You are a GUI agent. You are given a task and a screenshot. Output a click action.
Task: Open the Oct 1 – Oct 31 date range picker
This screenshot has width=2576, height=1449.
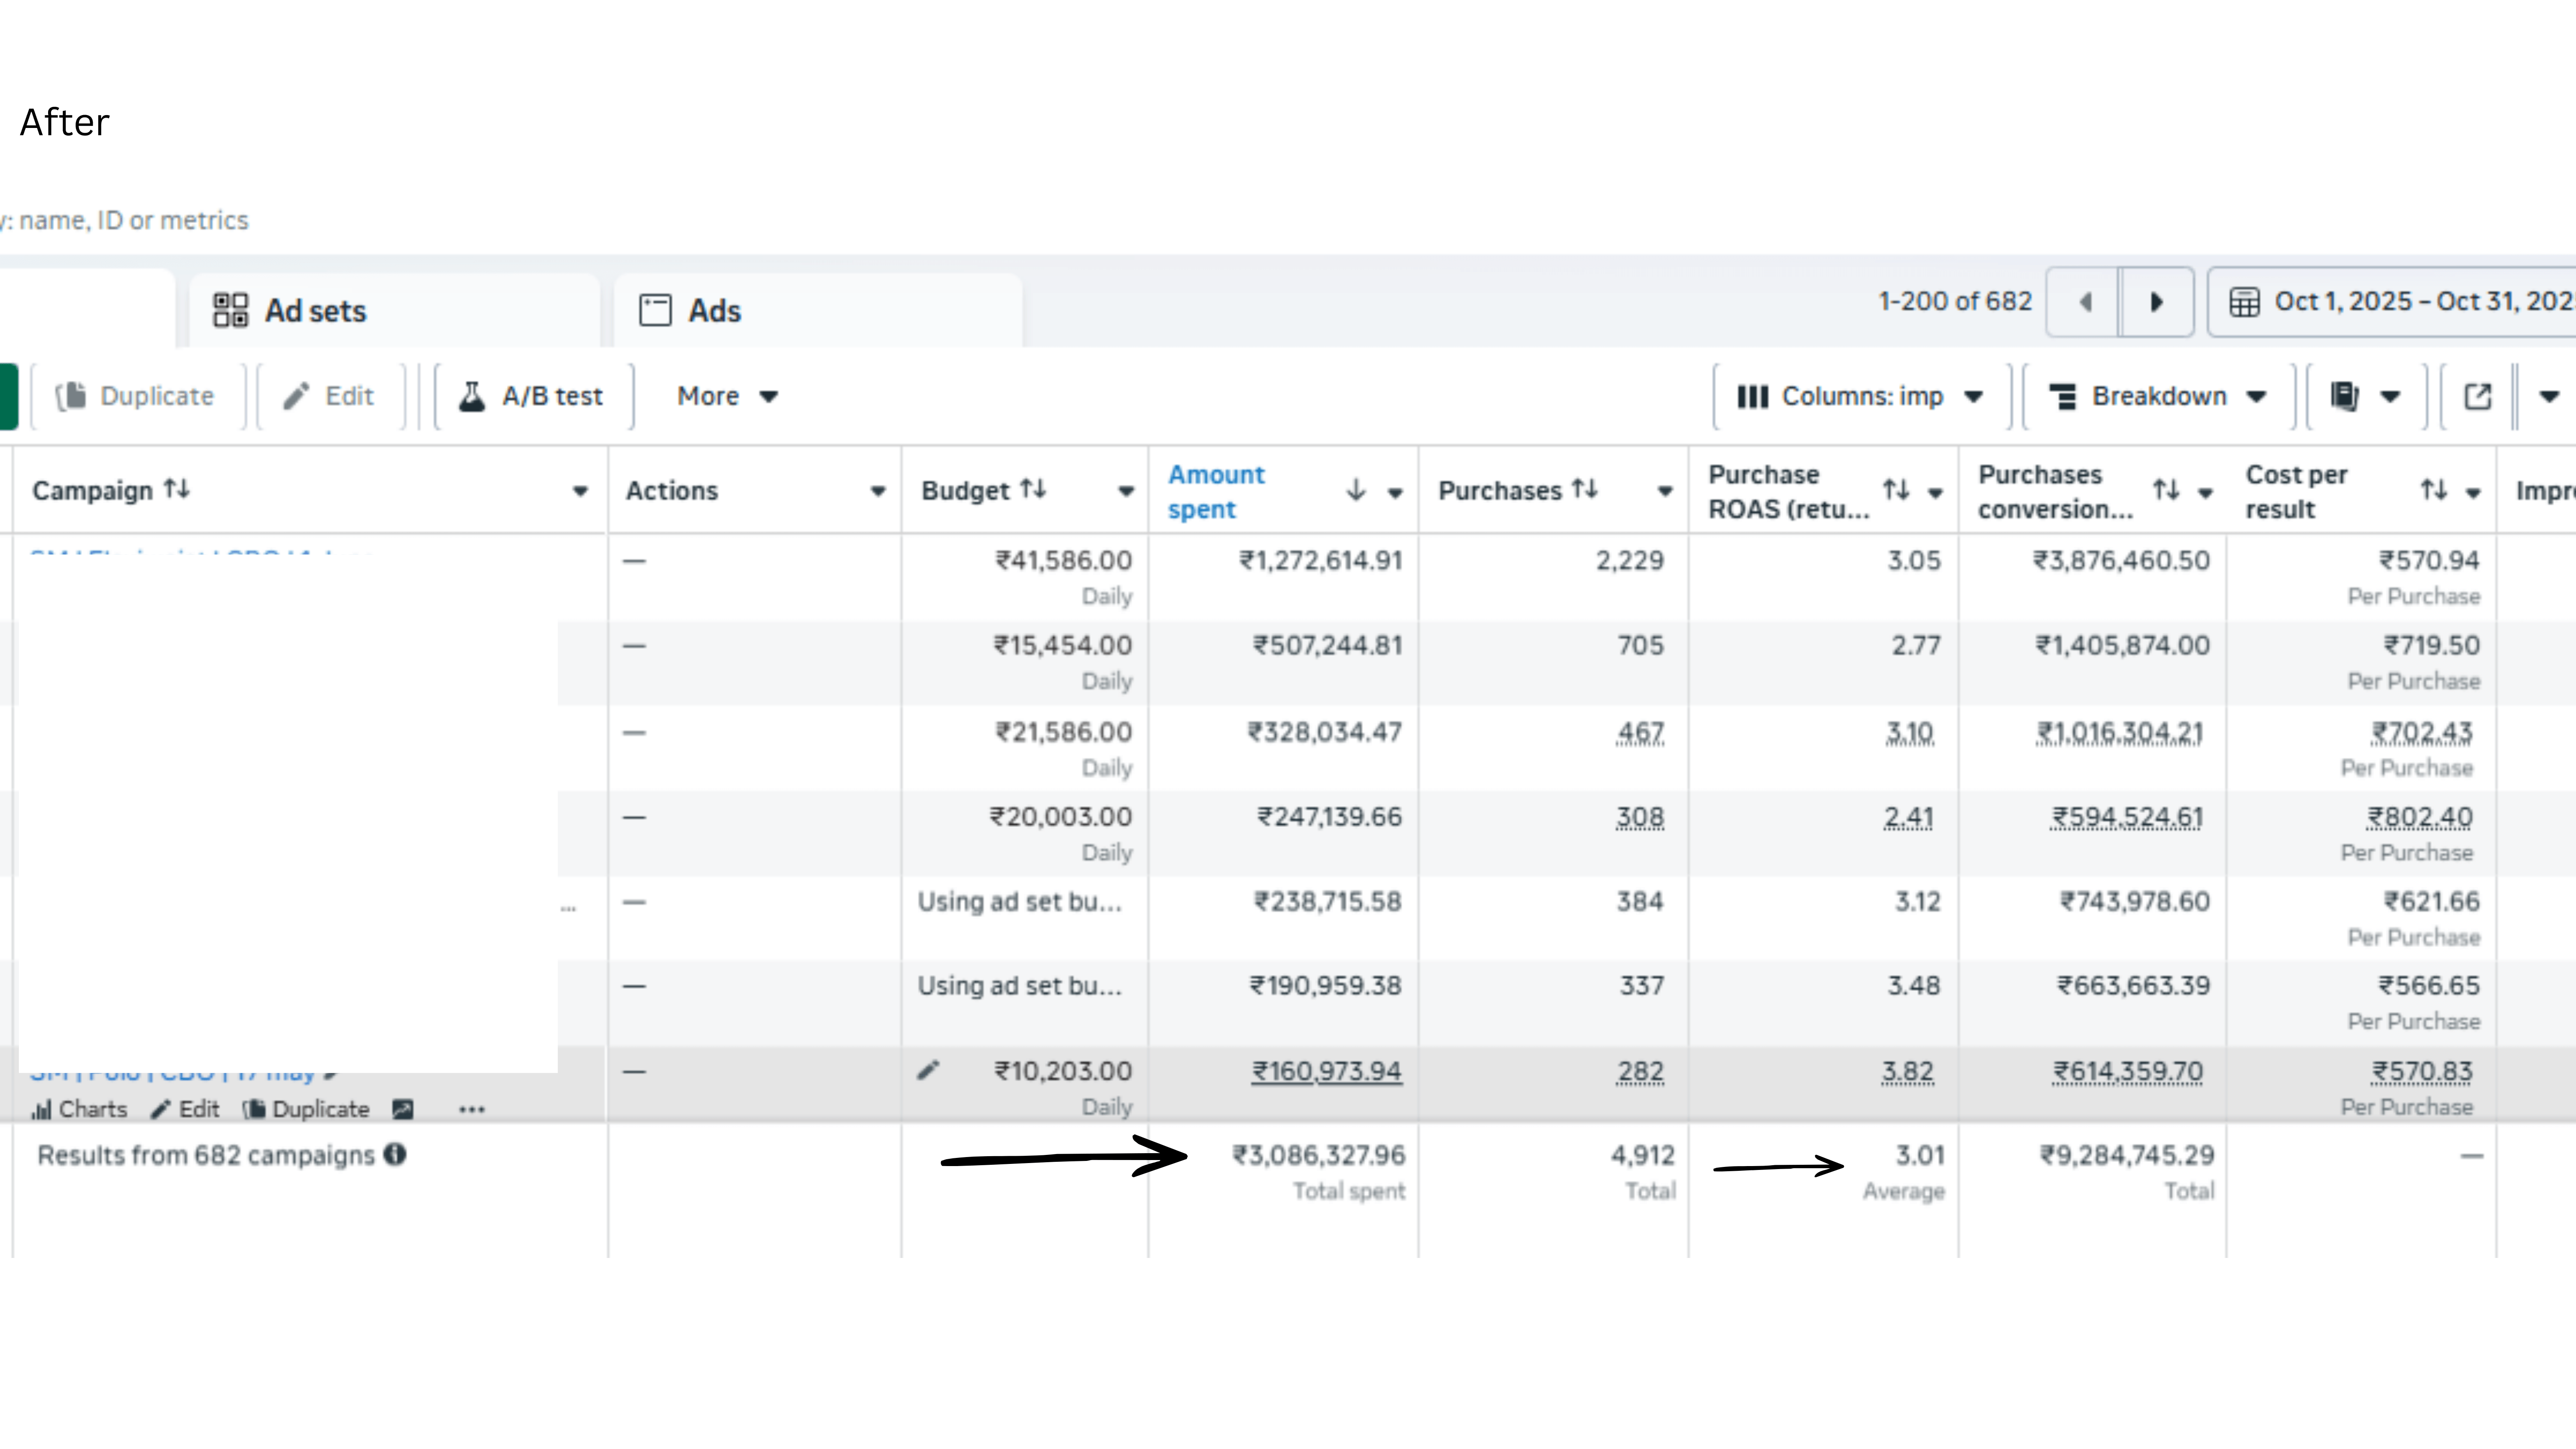2400,302
